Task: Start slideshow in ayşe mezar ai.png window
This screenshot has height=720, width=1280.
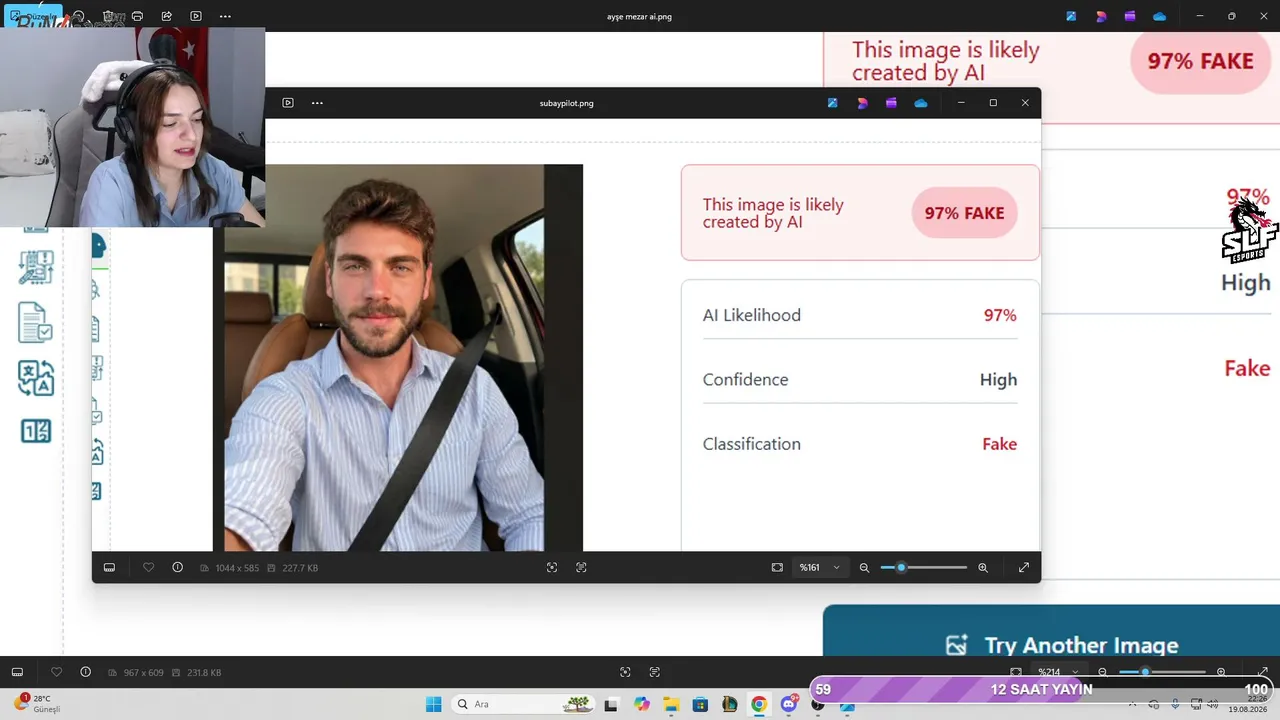Action: coord(196,16)
